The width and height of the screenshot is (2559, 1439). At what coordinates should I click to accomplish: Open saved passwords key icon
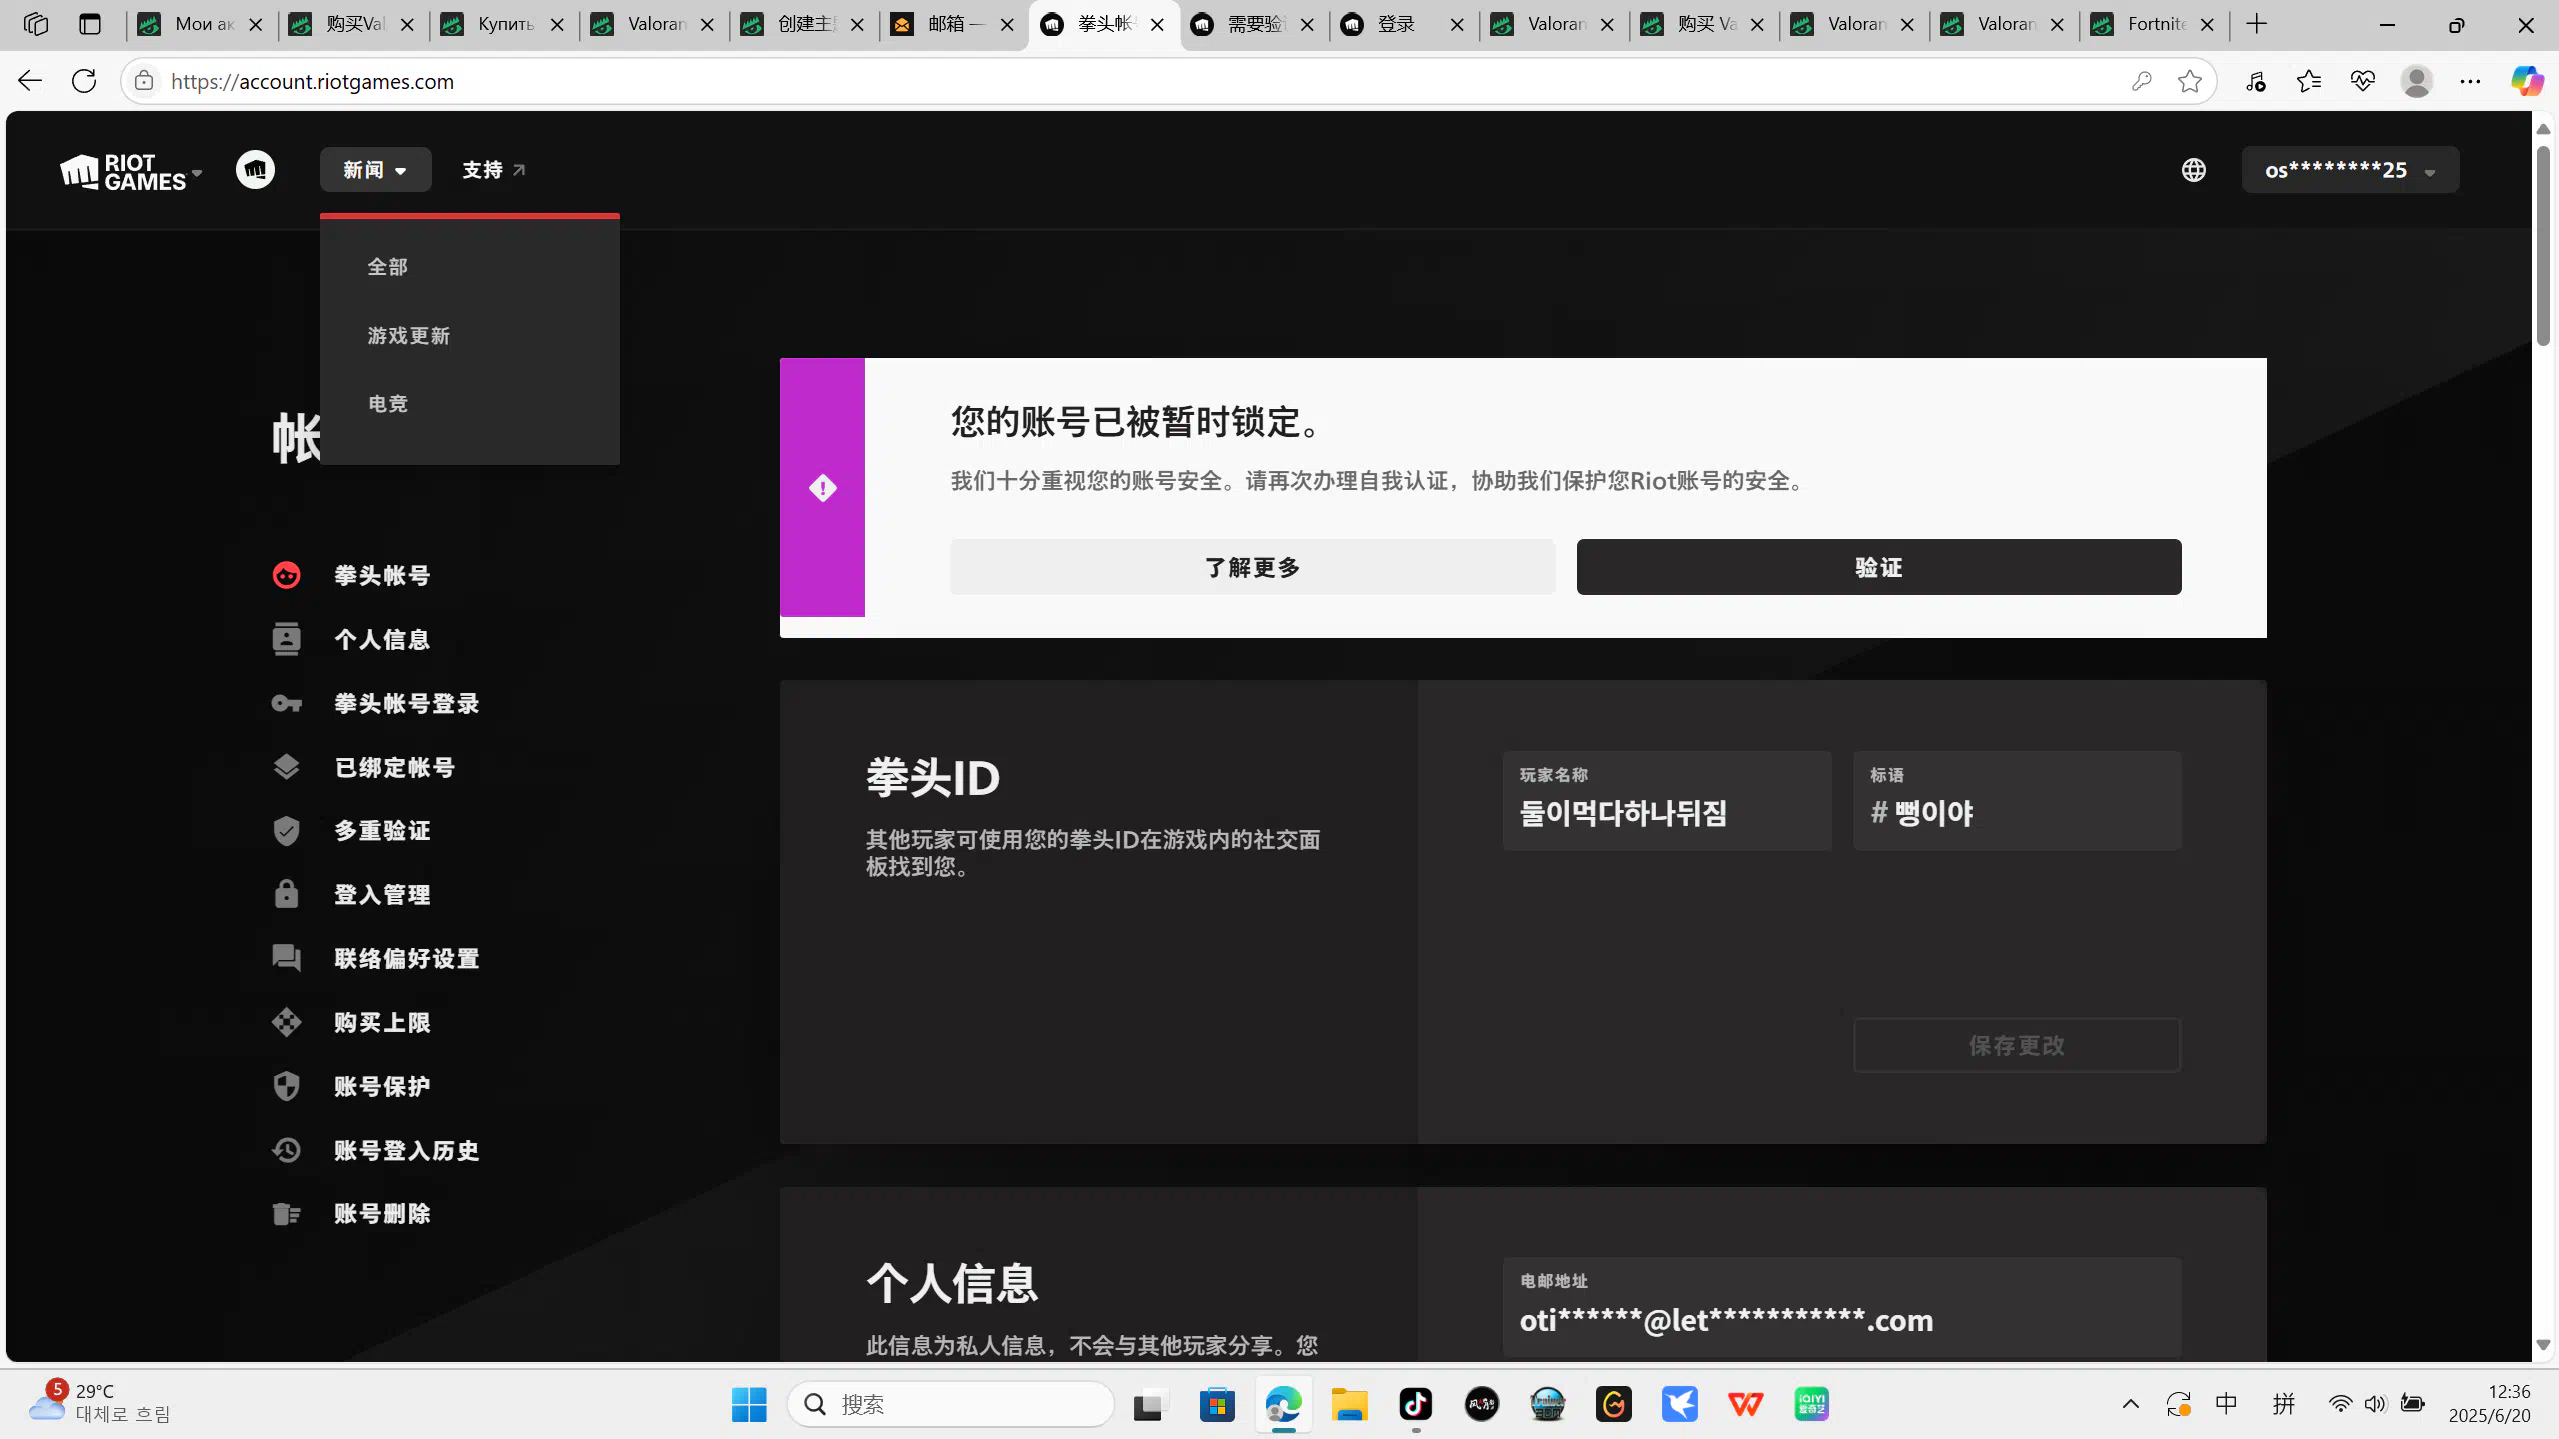point(2141,81)
